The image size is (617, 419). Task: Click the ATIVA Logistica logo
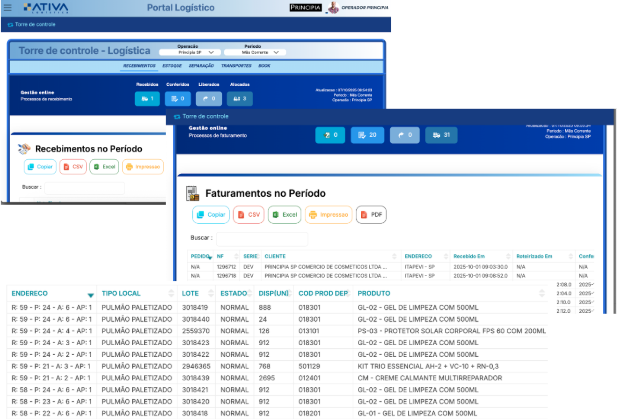point(46,8)
